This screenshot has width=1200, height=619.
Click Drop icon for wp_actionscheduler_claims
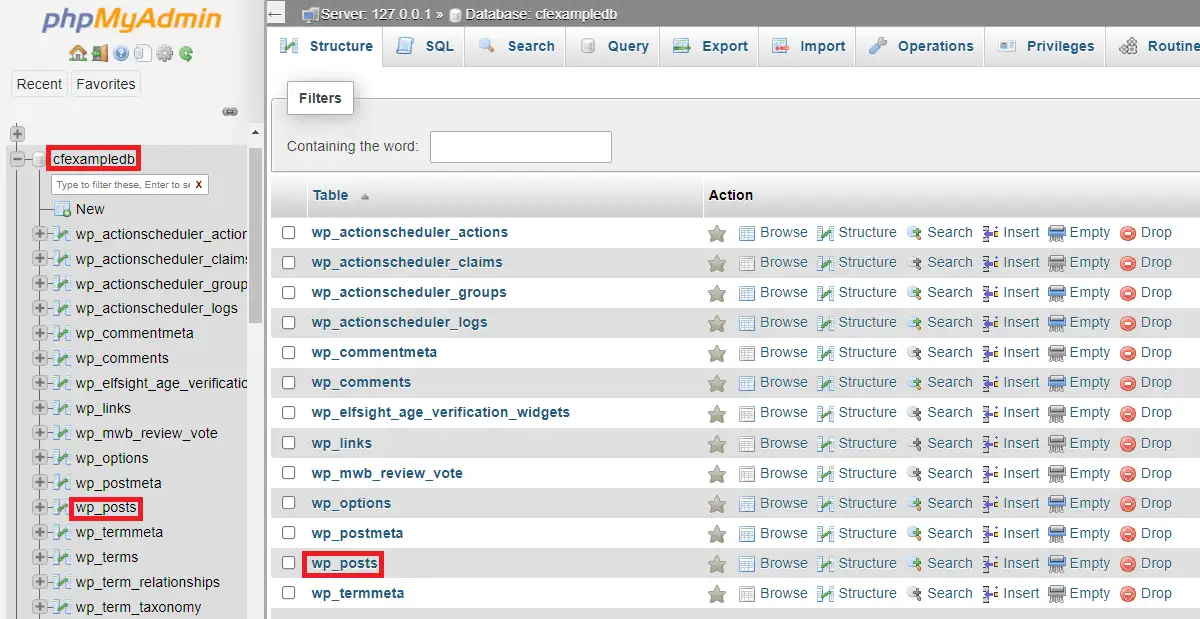1128,263
